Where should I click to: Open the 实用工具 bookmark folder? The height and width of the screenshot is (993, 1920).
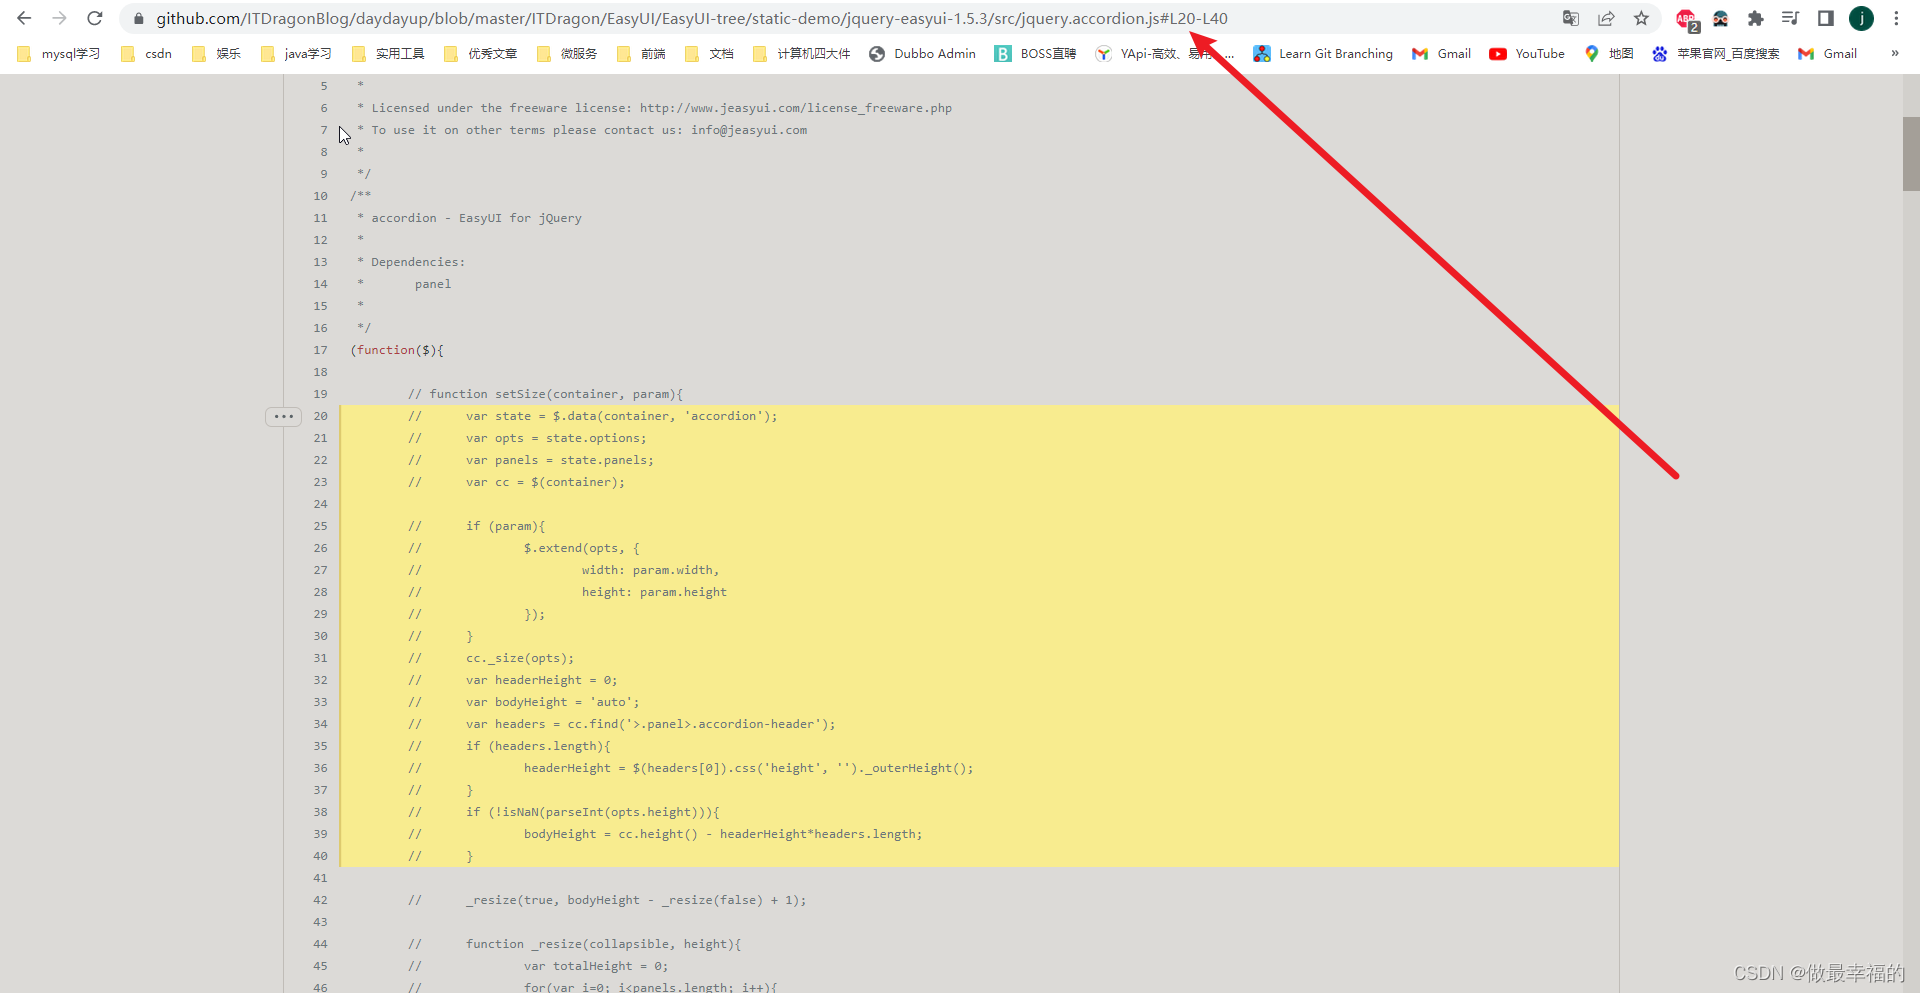pos(388,54)
